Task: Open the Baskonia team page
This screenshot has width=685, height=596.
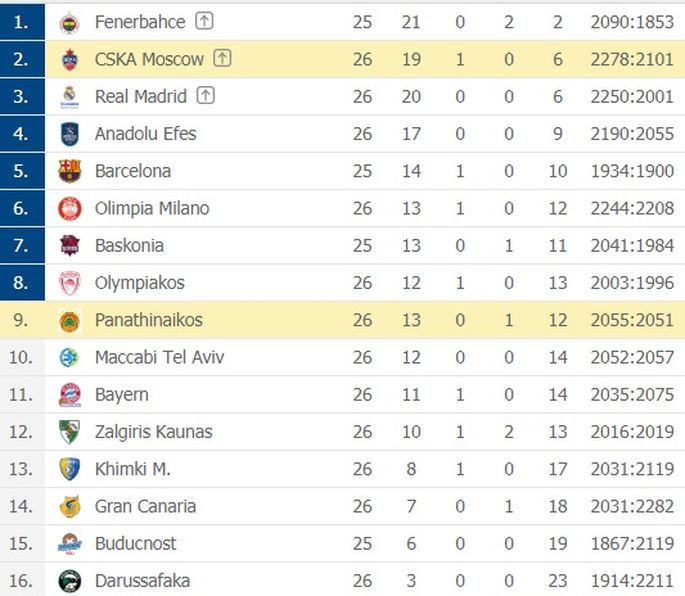Action: (129, 246)
